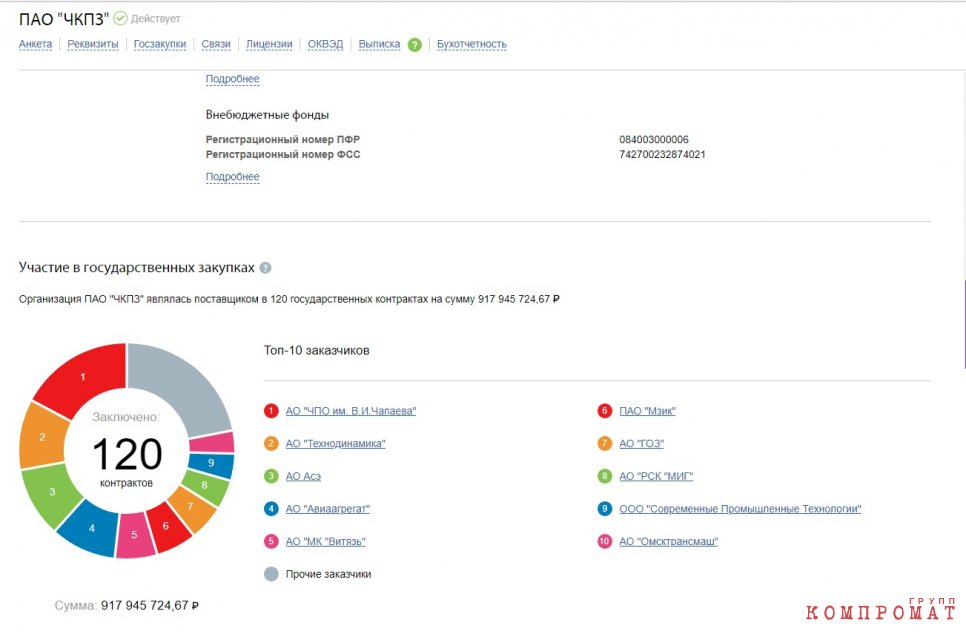The width and height of the screenshot is (966, 640).
Task: Open ООО "Современные Промышленные Технологии" link
Action: pos(740,509)
